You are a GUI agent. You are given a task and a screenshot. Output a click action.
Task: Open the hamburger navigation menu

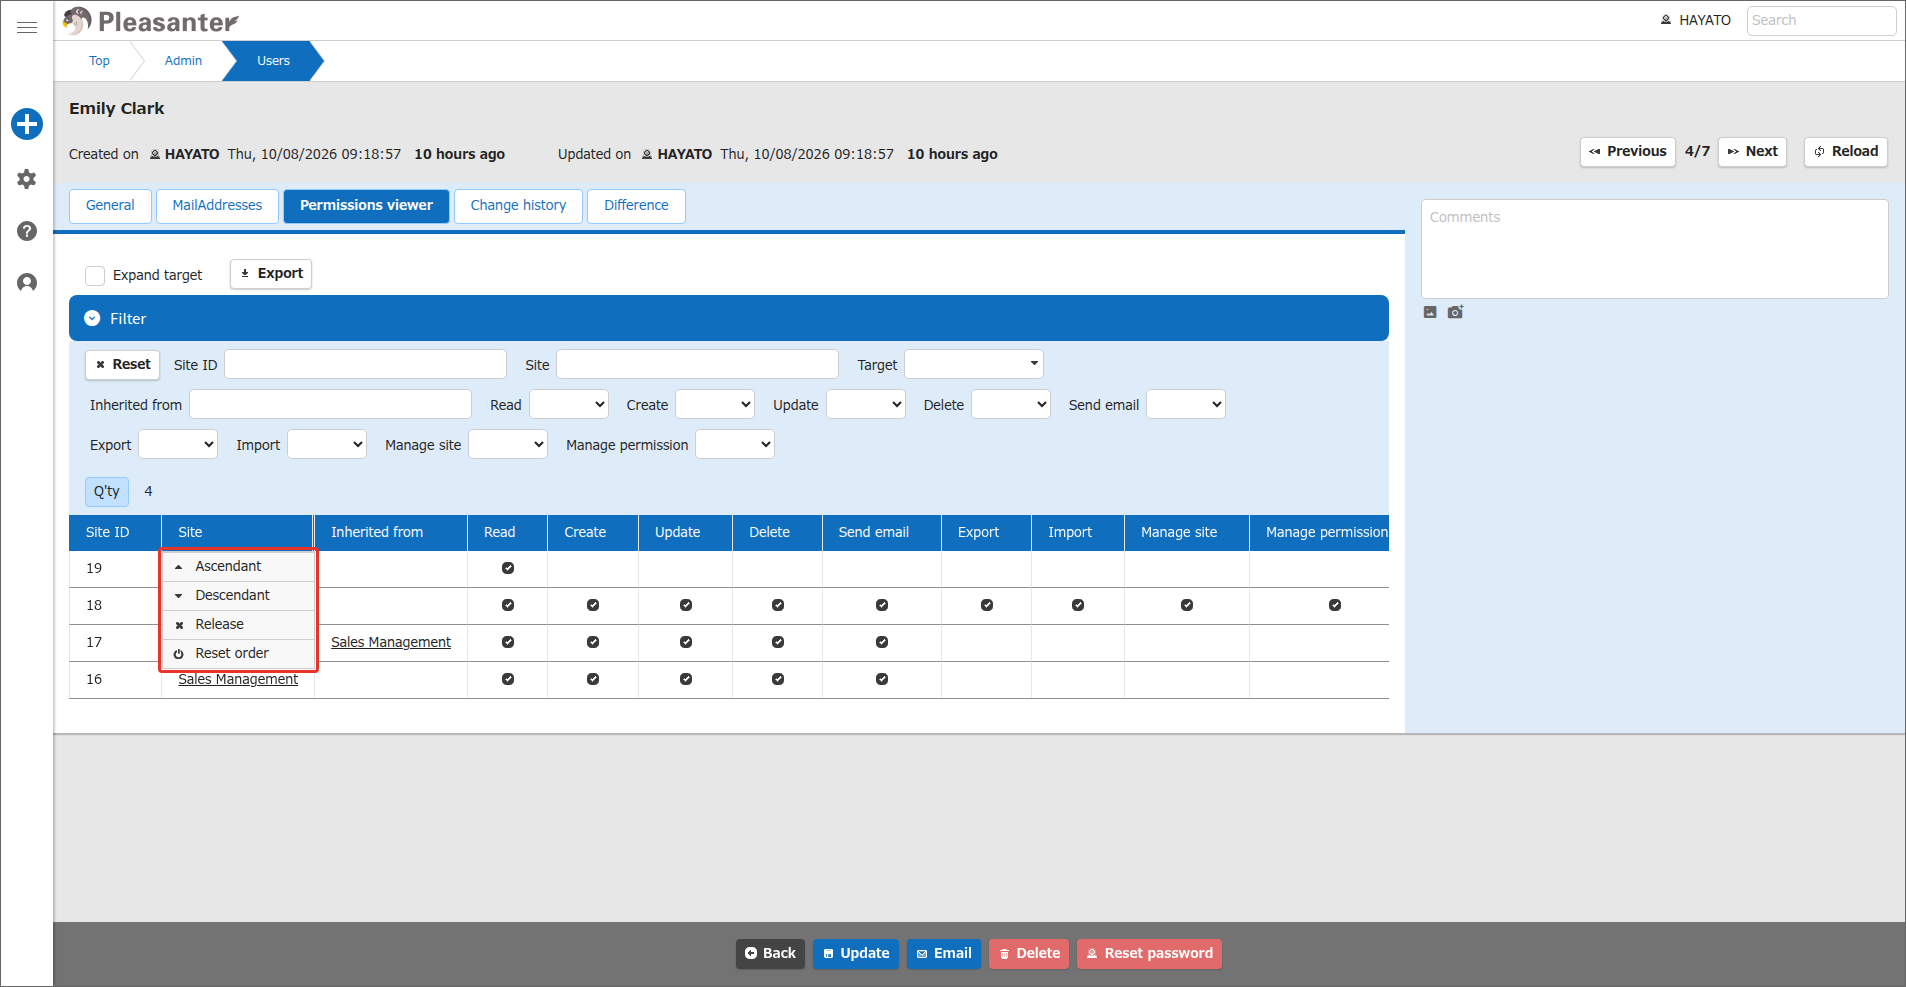click(27, 28)
